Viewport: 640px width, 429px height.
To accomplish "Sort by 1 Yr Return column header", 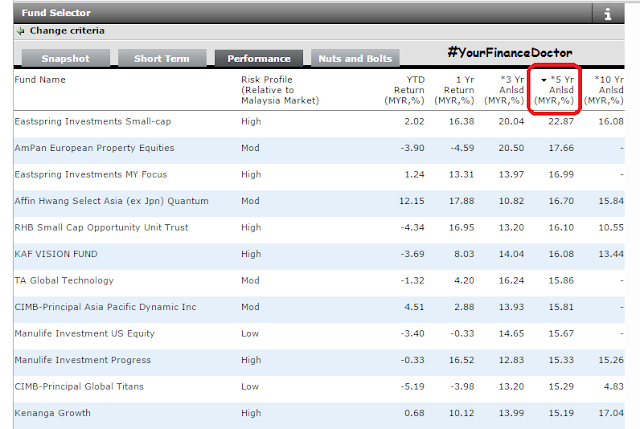I will pos(454,90).
